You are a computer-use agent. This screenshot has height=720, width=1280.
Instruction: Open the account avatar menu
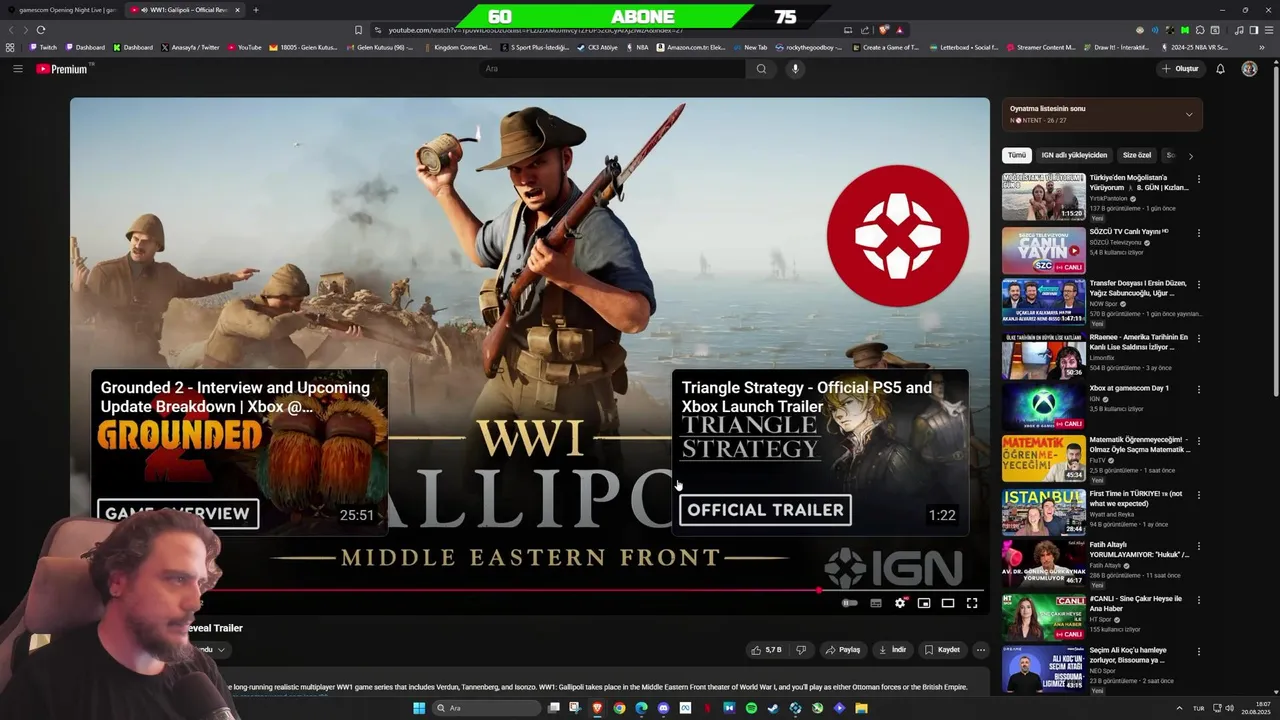pos(1249,69)
